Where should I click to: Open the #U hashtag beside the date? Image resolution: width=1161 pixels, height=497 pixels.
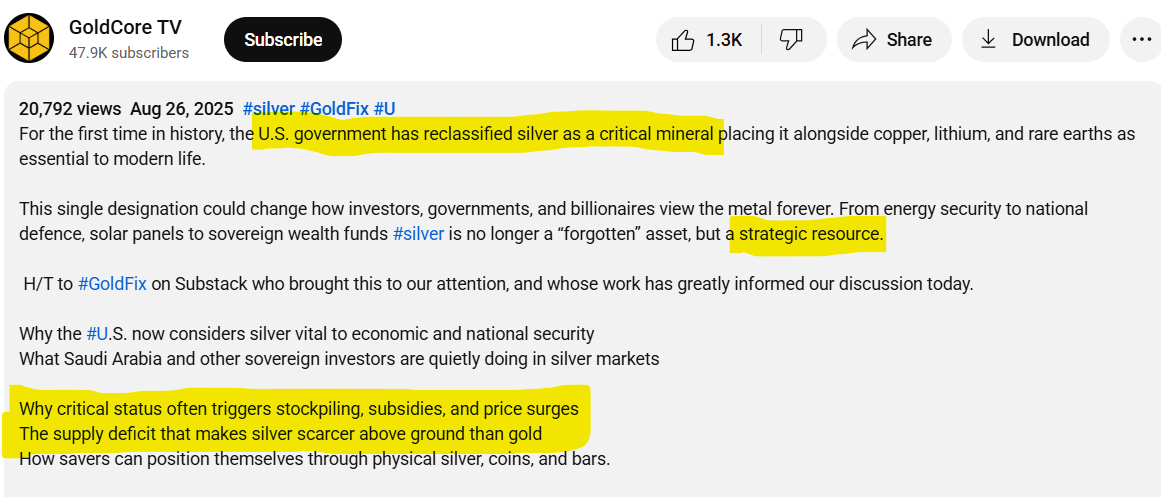click(x=385, y=109)
